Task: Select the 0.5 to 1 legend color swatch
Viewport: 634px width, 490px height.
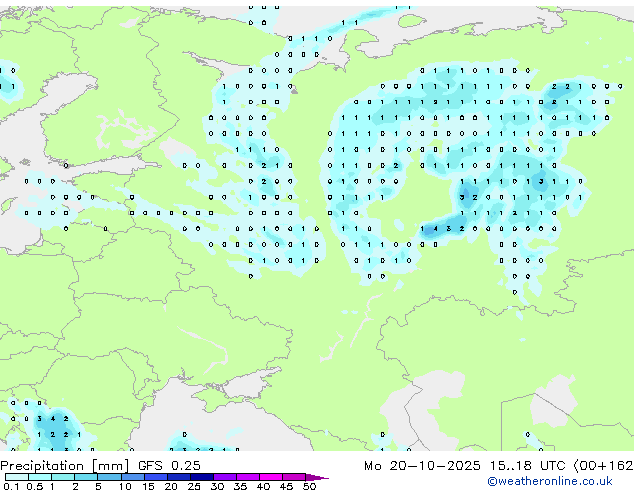Action: (x=40, y=477)
